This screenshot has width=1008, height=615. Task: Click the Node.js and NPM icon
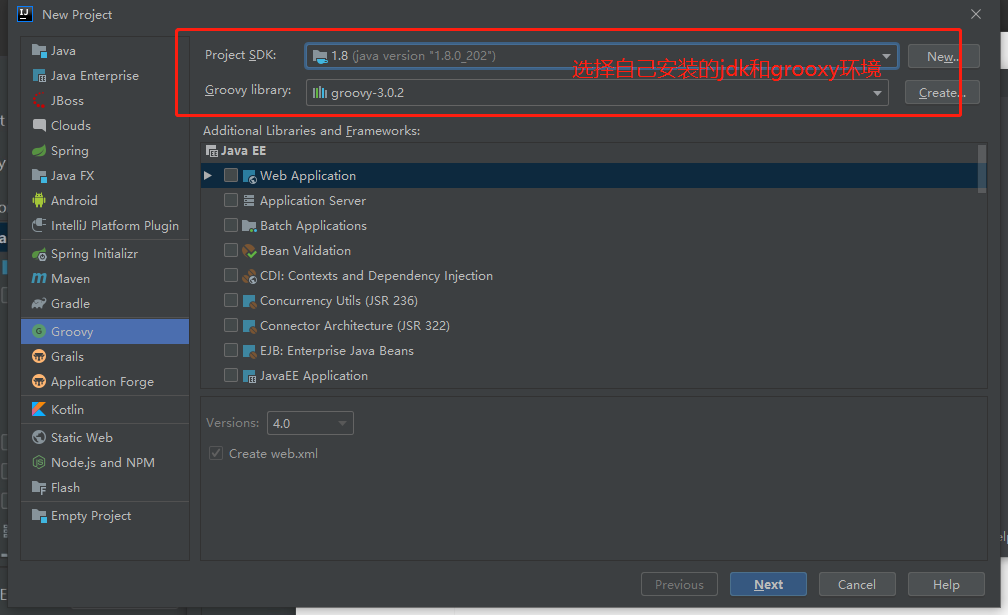pyautogui.click(x=39, y=463)
